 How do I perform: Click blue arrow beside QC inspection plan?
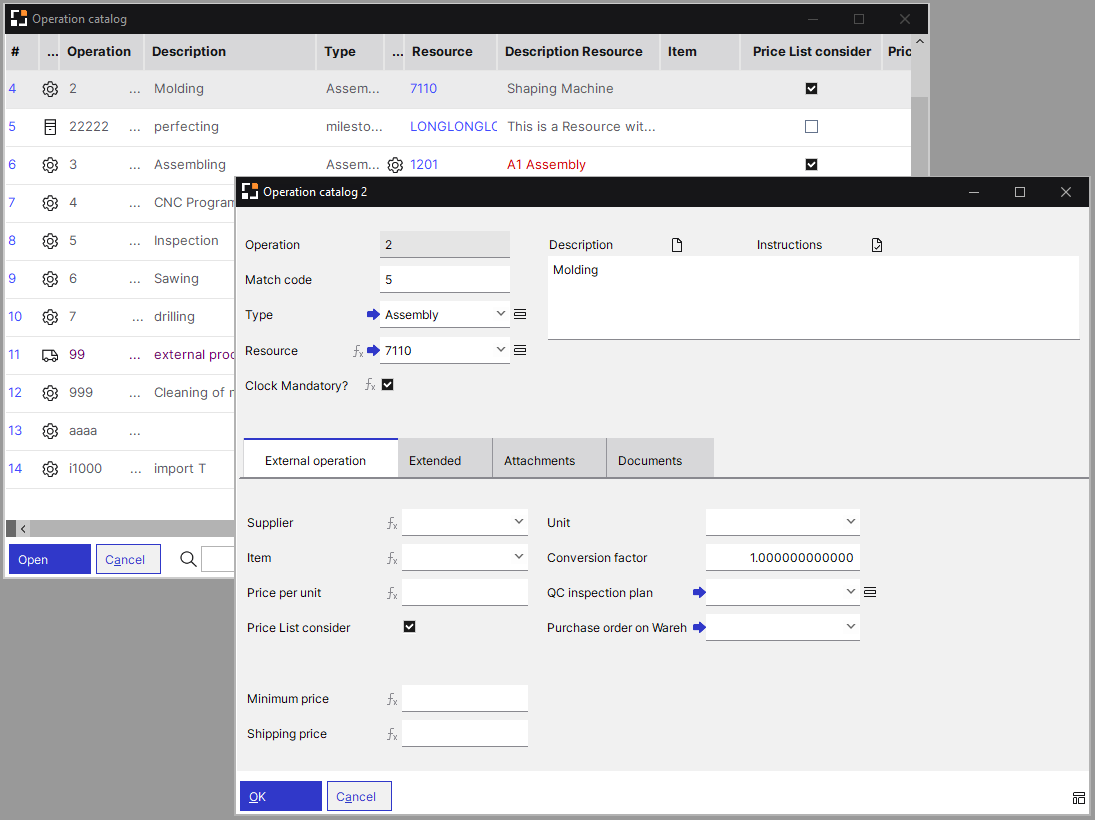click(x=698, y=593)
